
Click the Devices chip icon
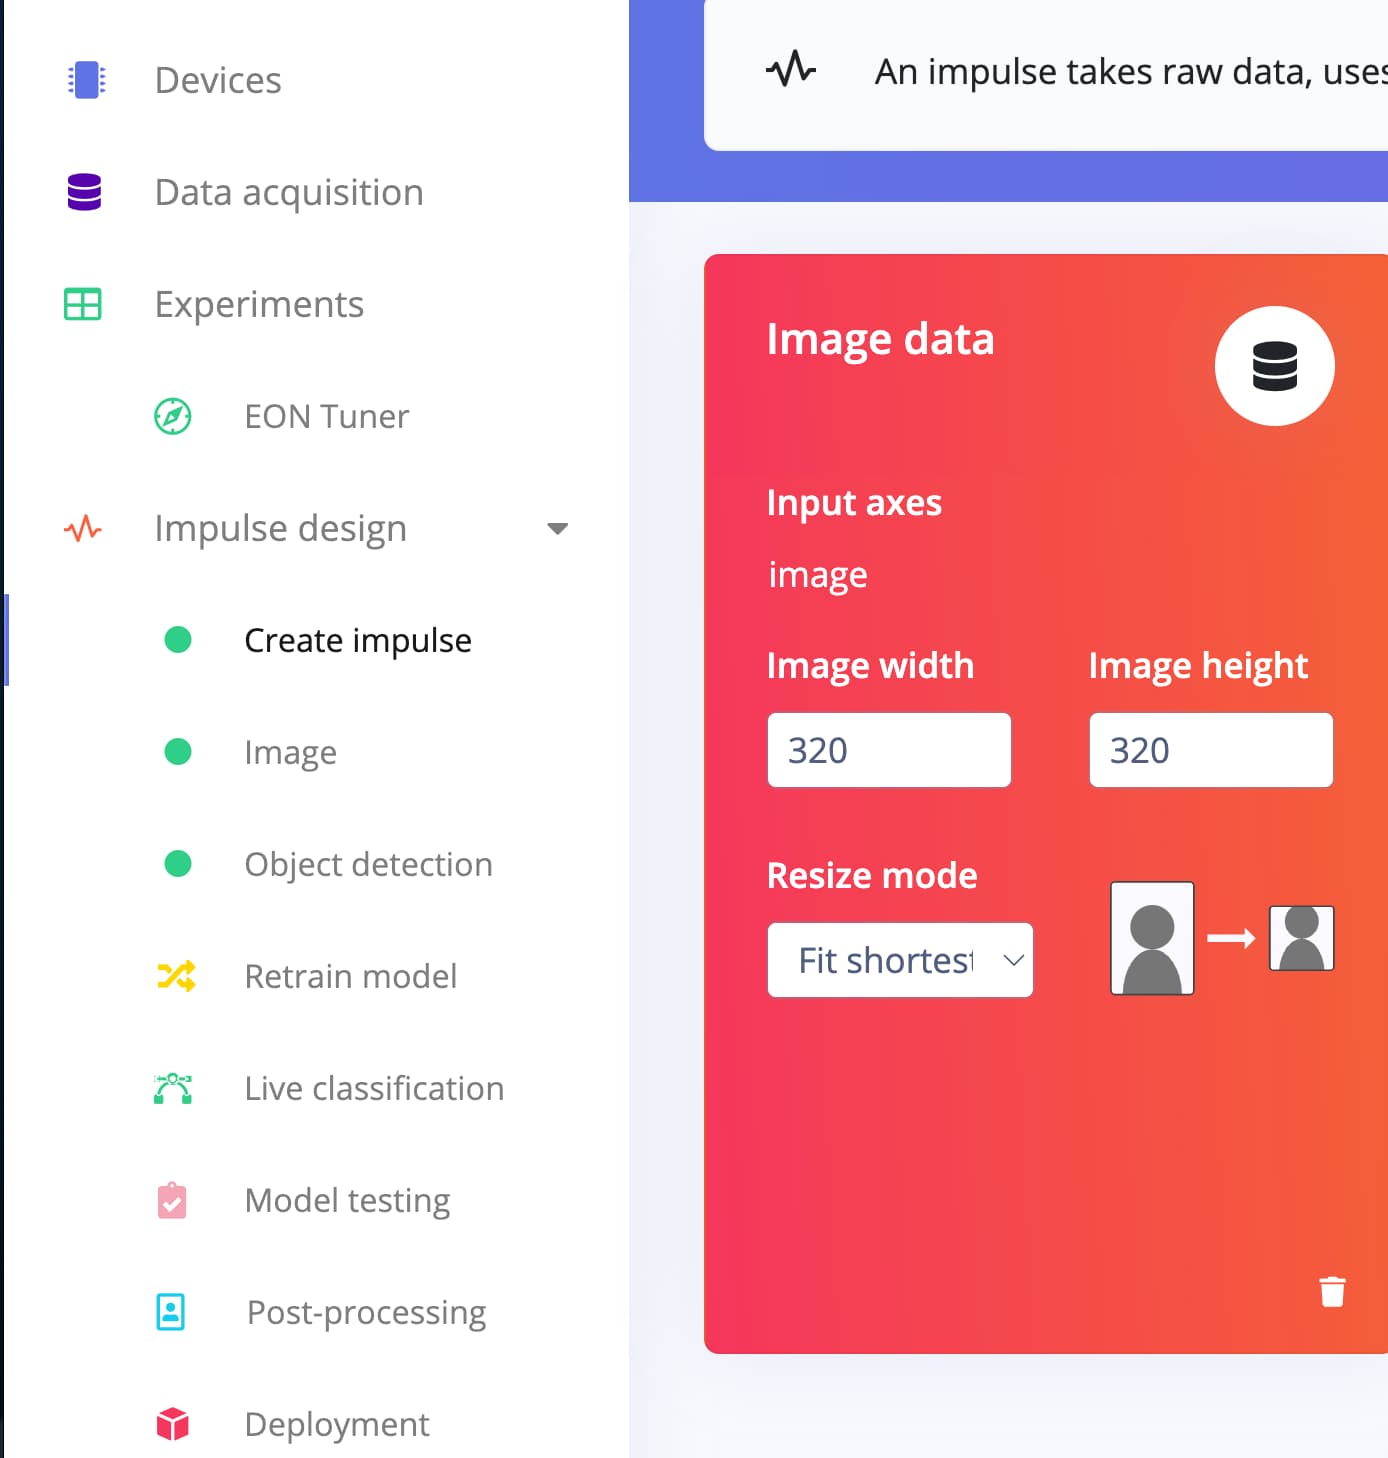pyautogui.click(x=86, y=80)
